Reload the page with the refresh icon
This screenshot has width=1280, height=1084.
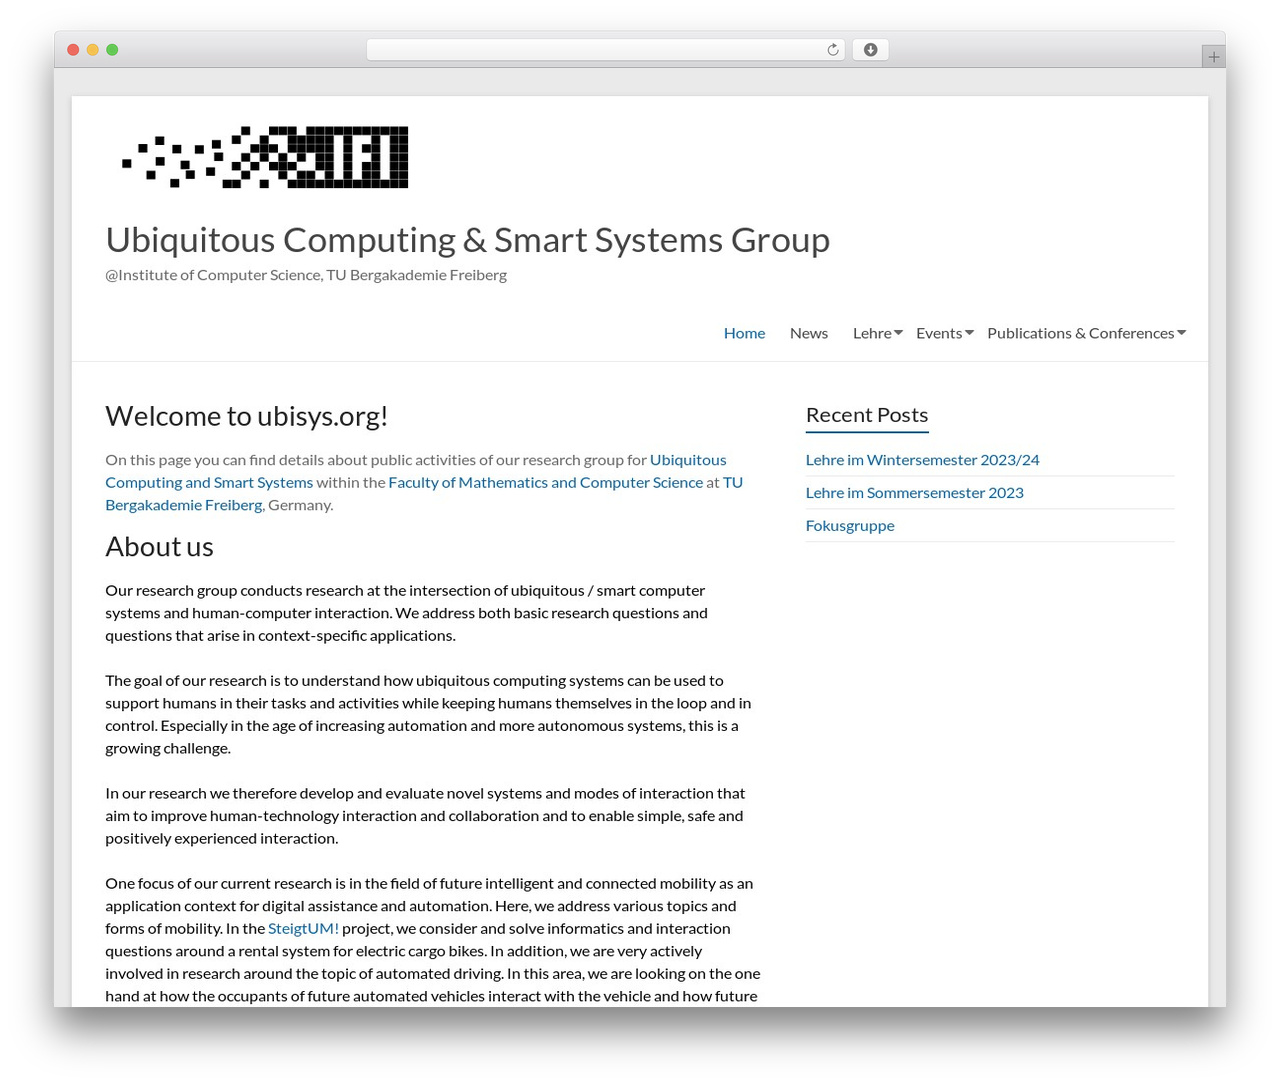click(833, 50)
